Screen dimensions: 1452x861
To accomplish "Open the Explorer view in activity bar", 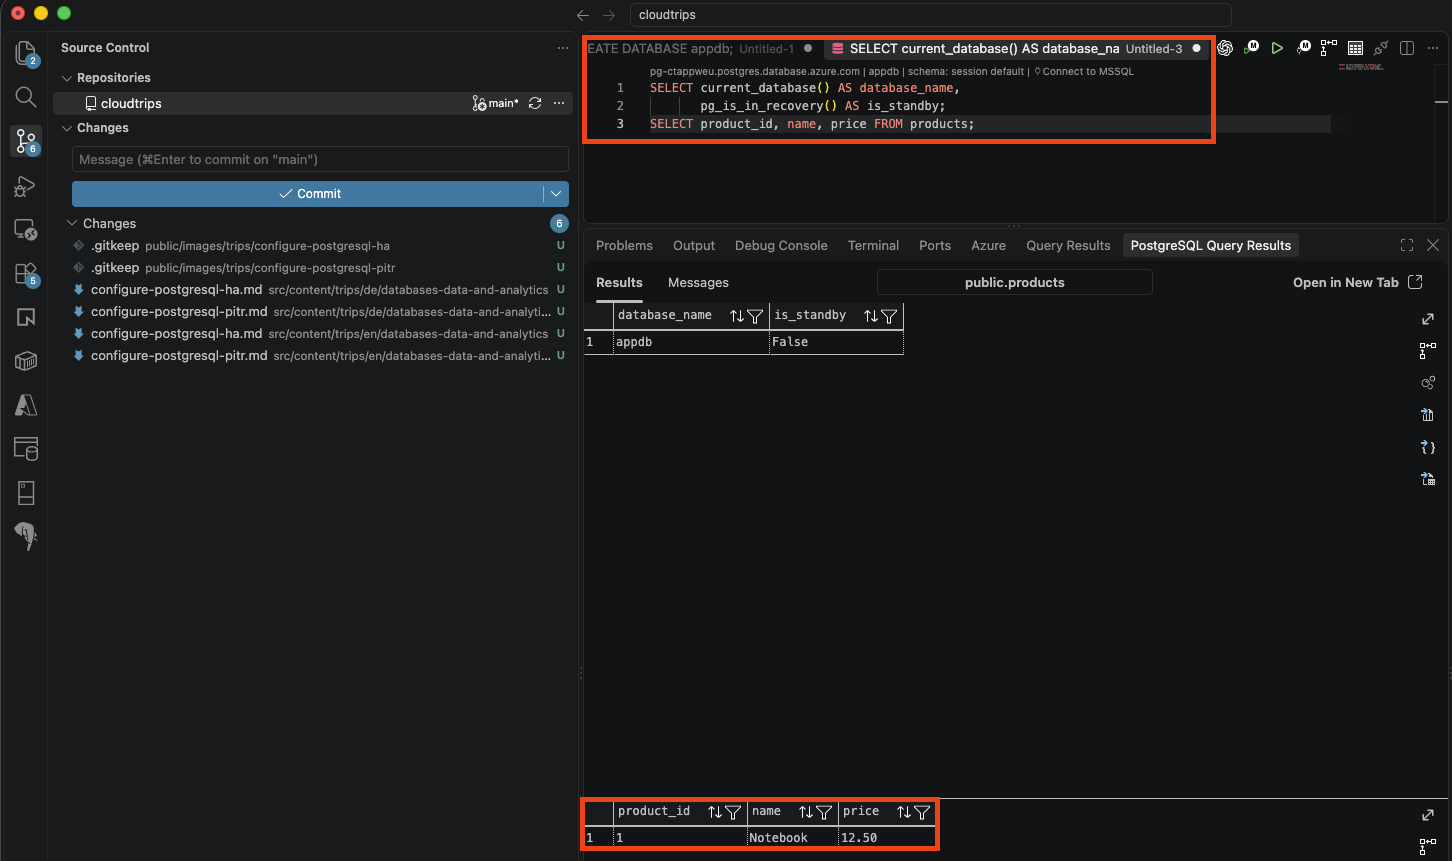I will (26, 53).
